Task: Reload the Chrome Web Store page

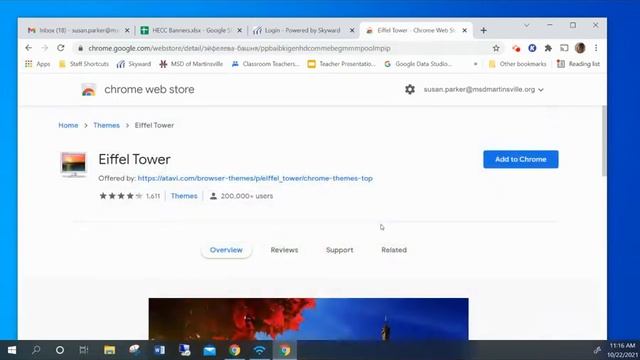Action: click(x=61, y=48)
